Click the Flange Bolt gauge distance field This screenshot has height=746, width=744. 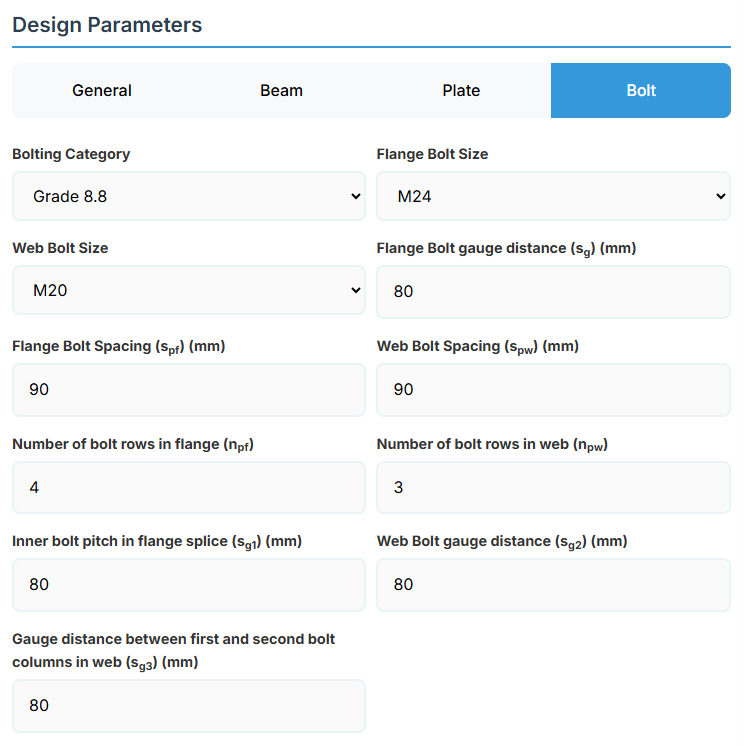[x=553, y=292]
